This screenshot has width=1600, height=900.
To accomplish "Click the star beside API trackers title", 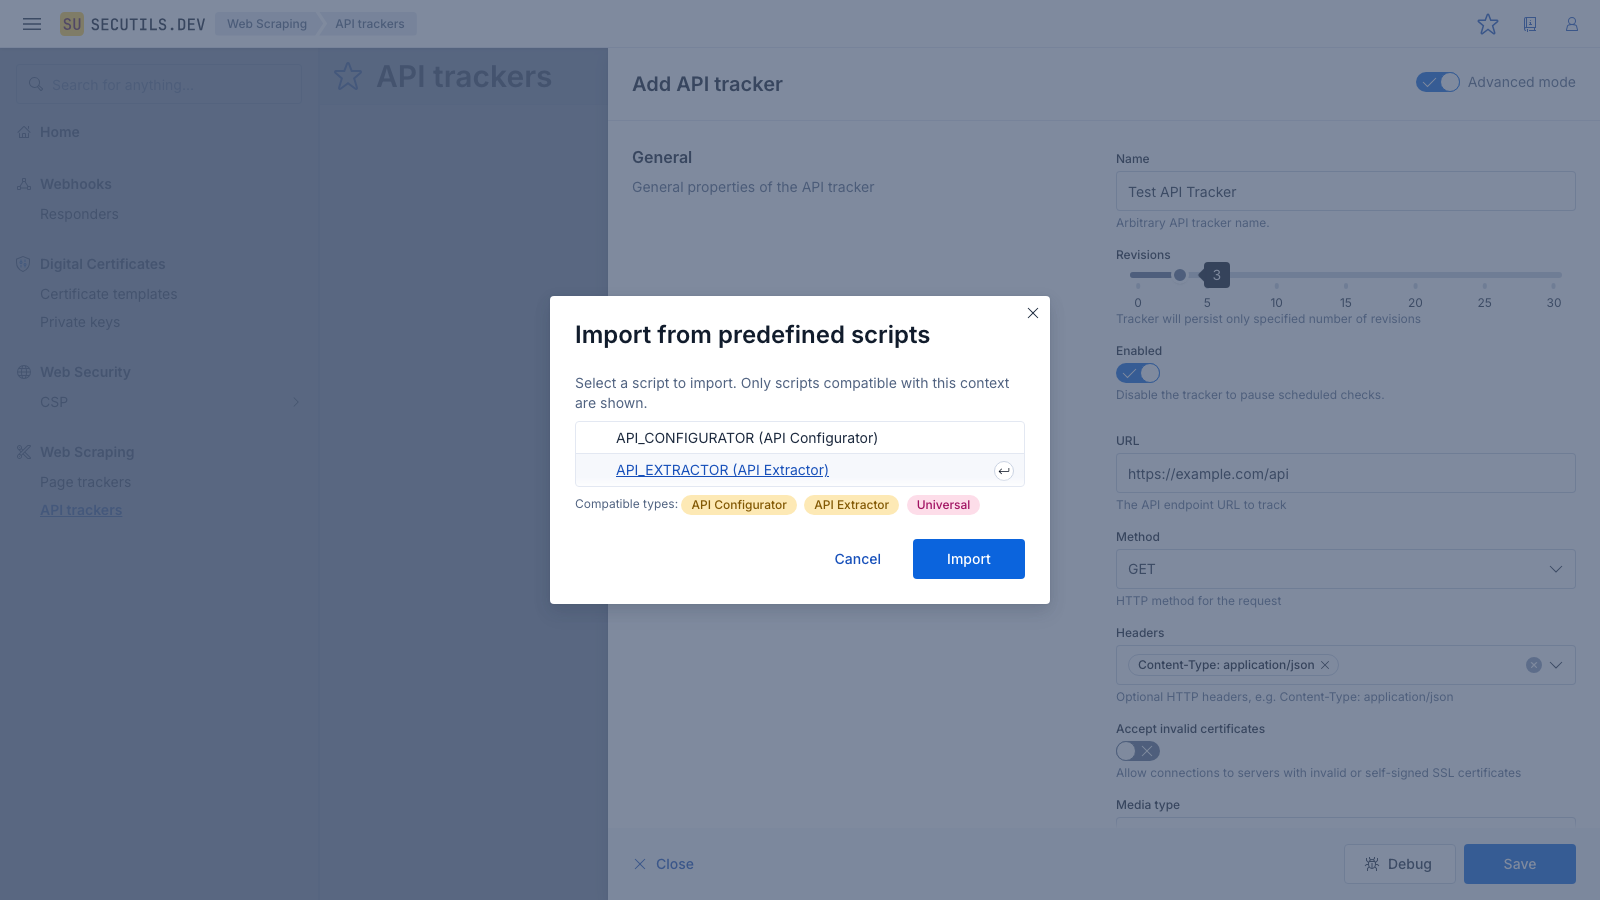I will (x=348, y=77).
